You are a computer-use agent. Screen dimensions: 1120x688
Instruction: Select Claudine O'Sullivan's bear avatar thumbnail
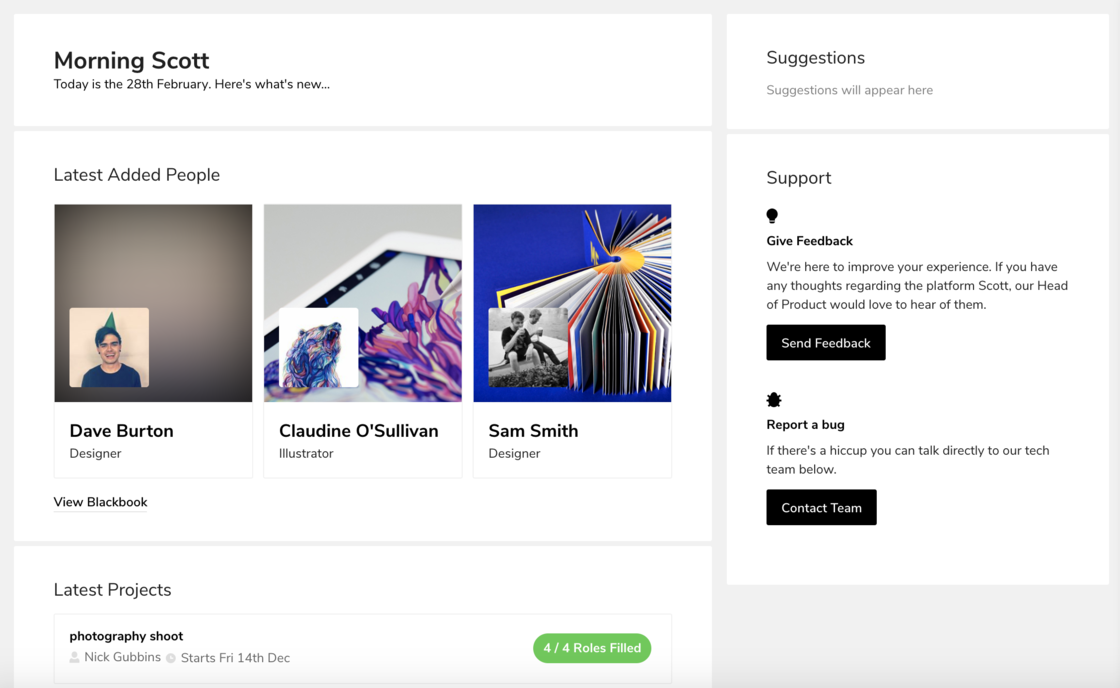click(318, 347)
